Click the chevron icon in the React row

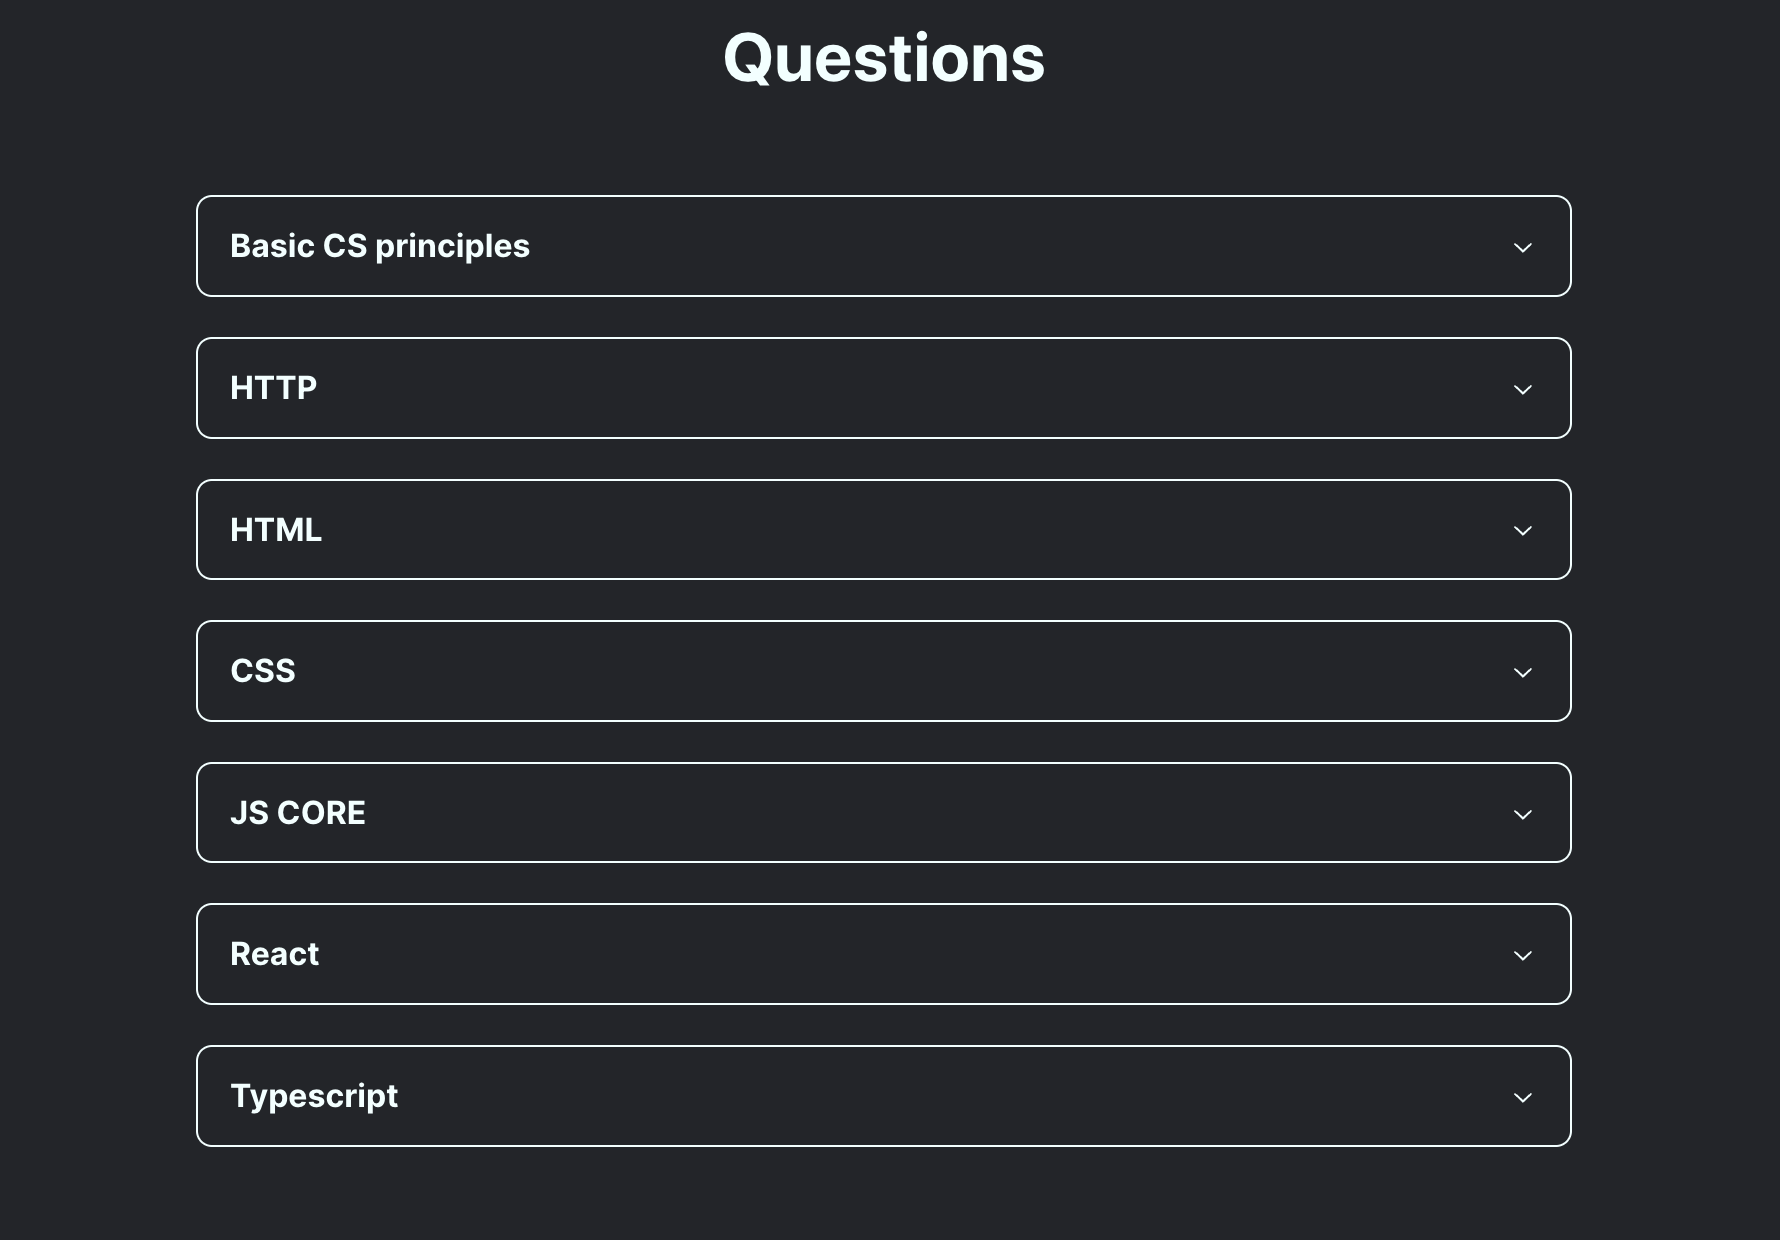click(1522, 955)
